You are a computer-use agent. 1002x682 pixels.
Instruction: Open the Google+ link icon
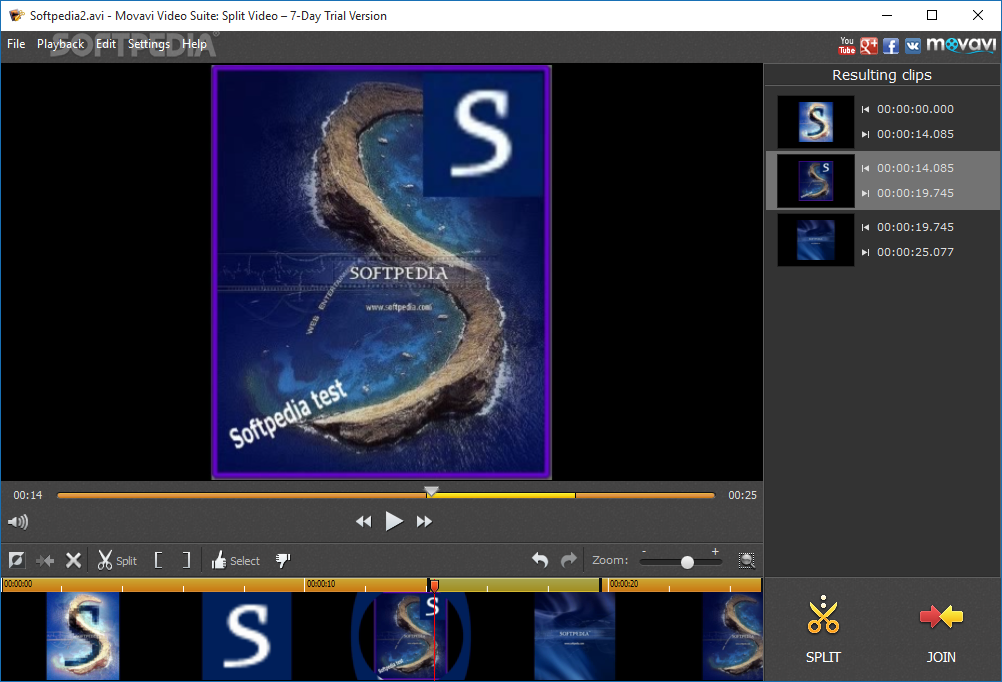[x=868, y=45]
